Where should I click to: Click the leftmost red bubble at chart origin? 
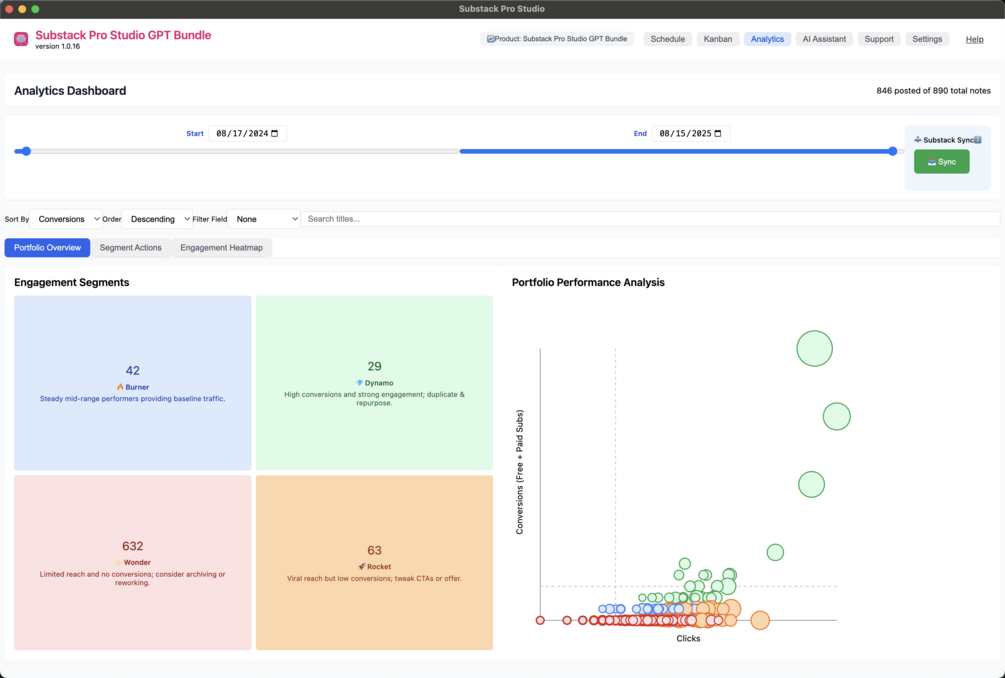pos(540,620)
